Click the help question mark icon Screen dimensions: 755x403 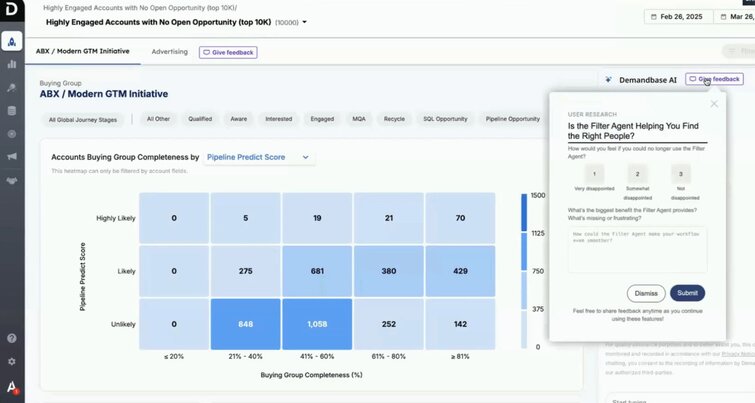tap(12, 339)
